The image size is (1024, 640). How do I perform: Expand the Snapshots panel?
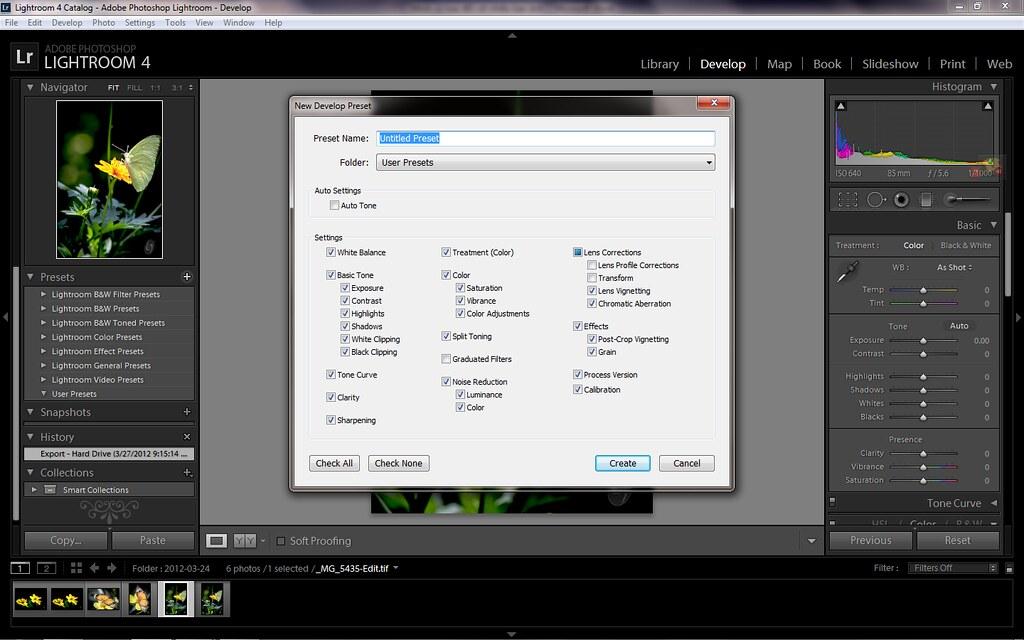(x=30, y=411)
